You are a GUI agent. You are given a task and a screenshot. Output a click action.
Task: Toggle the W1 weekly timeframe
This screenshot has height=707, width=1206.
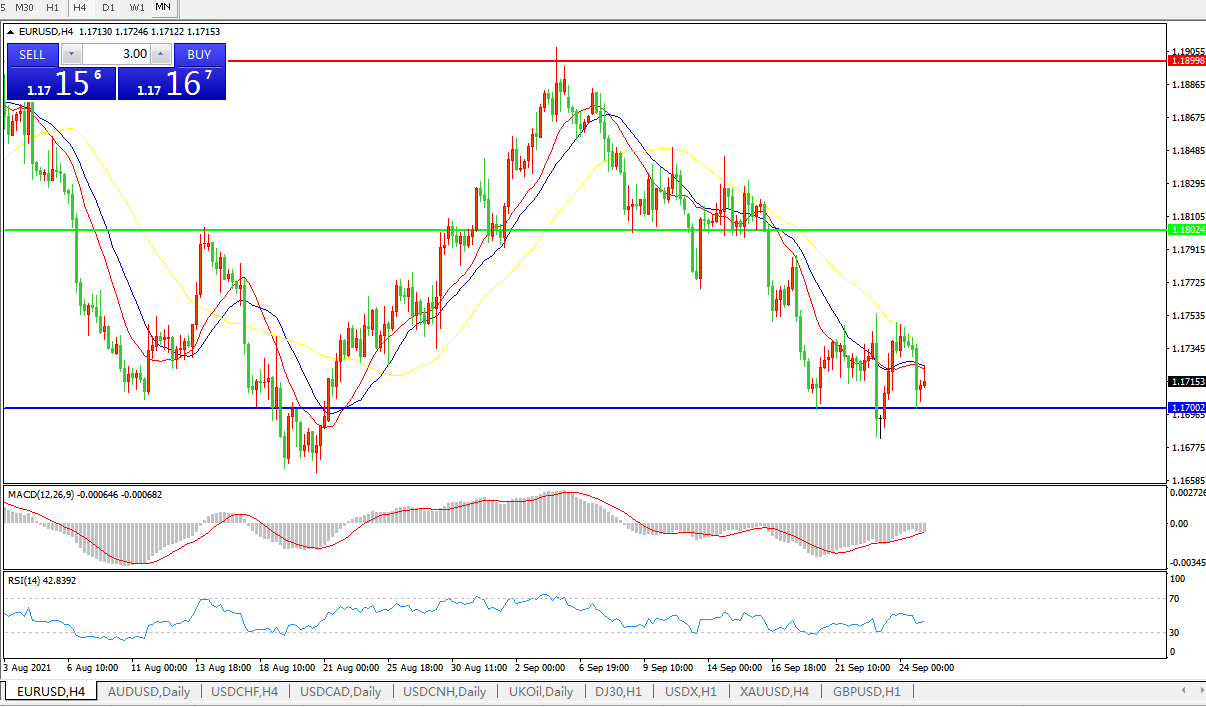pyautogui.click(x=137, y=7)
